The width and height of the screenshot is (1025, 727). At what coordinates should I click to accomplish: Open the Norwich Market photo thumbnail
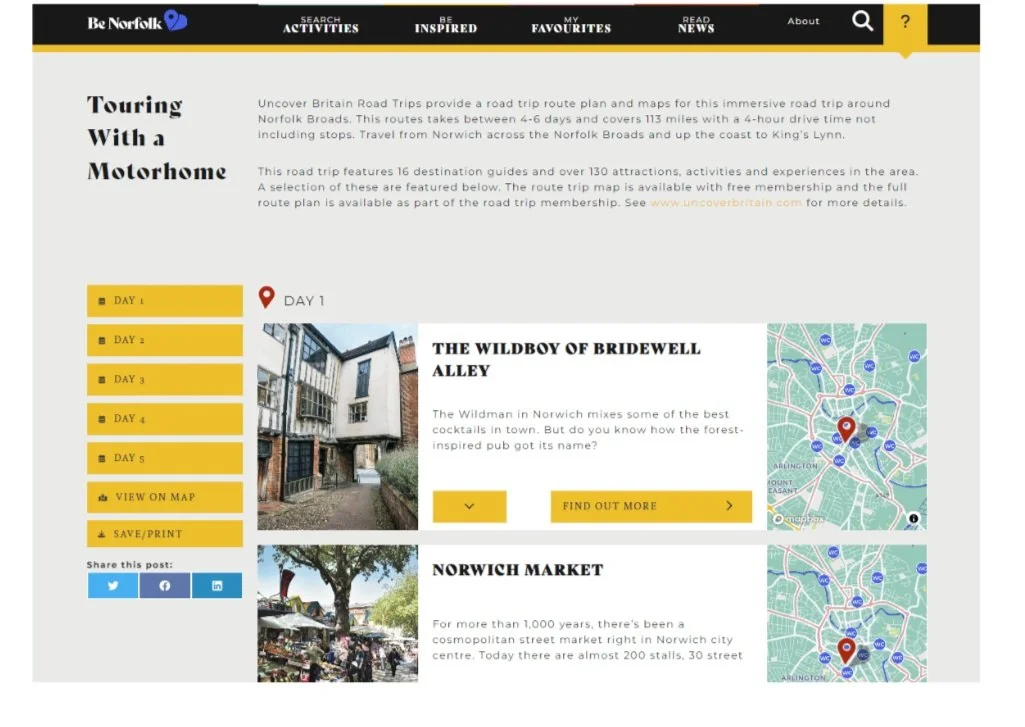coord(337,613)
